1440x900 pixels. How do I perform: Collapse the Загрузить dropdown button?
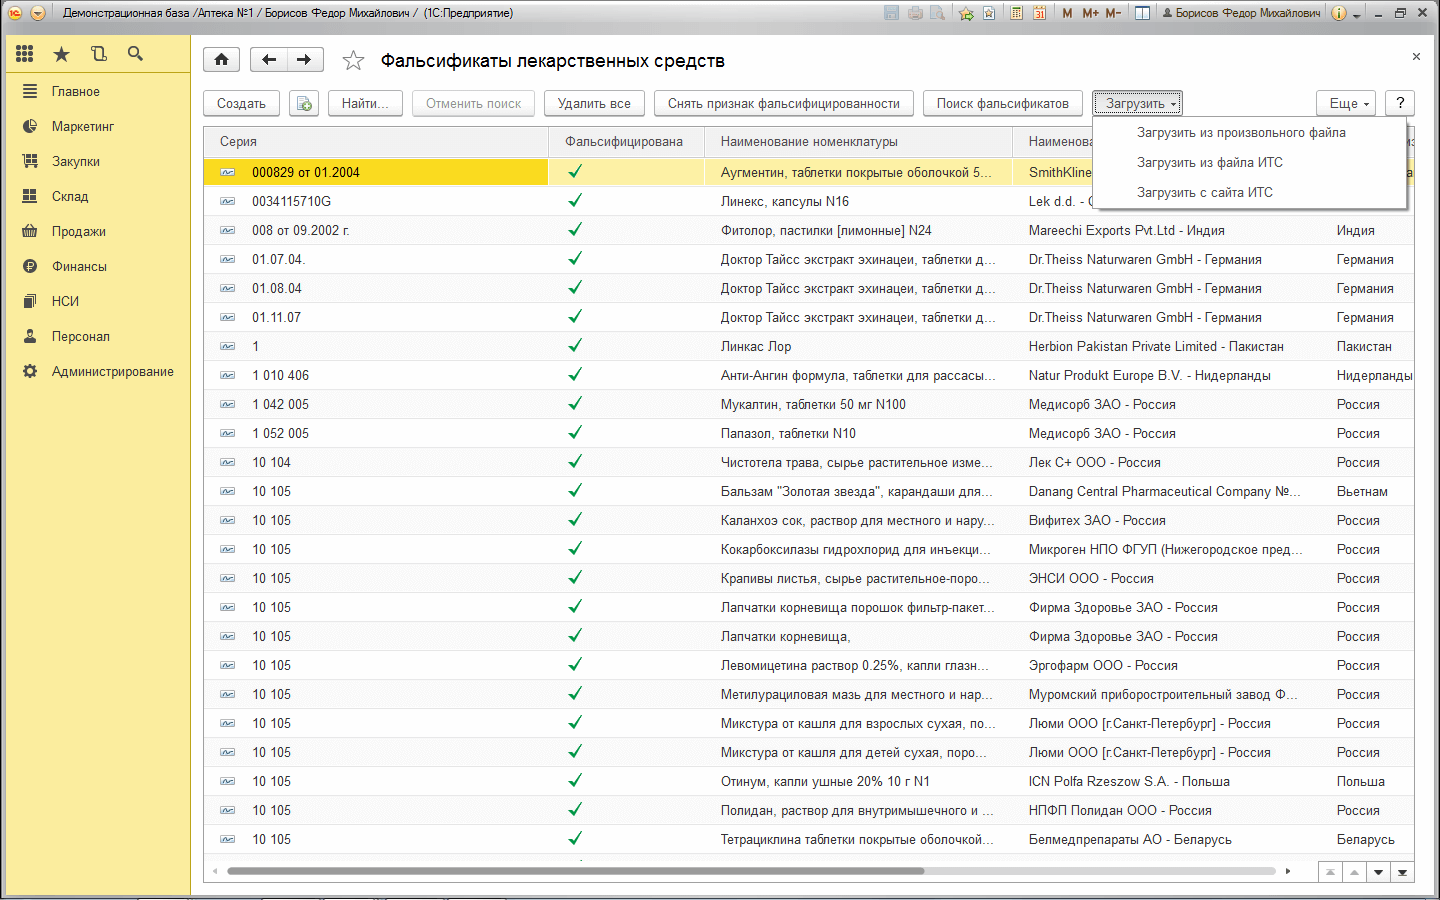click(x=1139, y=103)
